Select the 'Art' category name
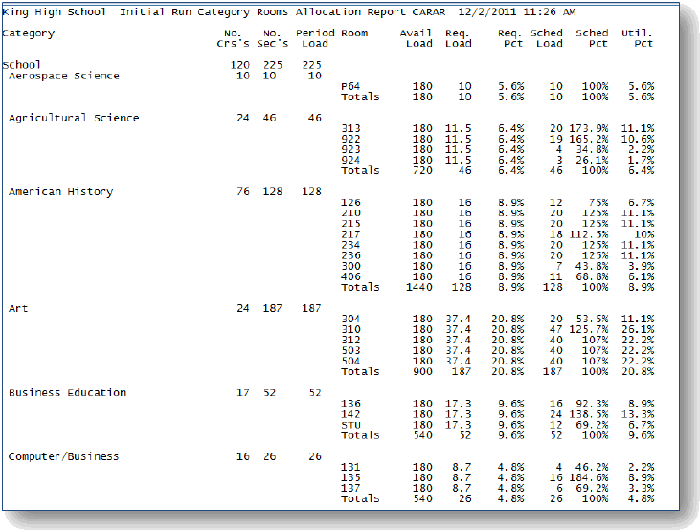The width and height of the screenshot is (700, 531). click(x=18, y=308)
